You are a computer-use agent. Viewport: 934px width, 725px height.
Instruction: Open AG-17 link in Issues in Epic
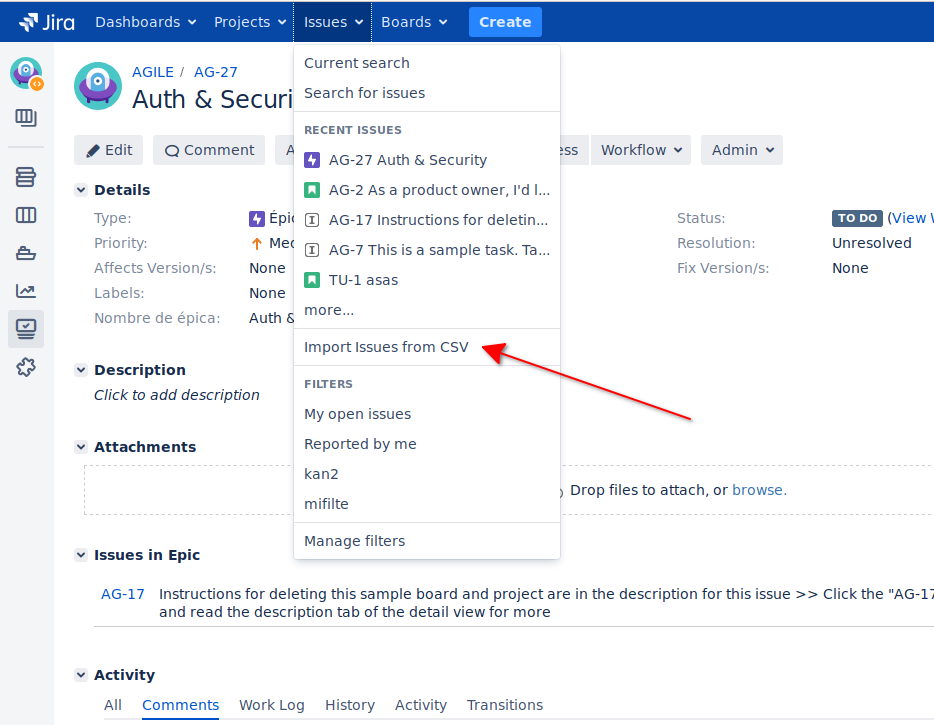click(123, 594)
